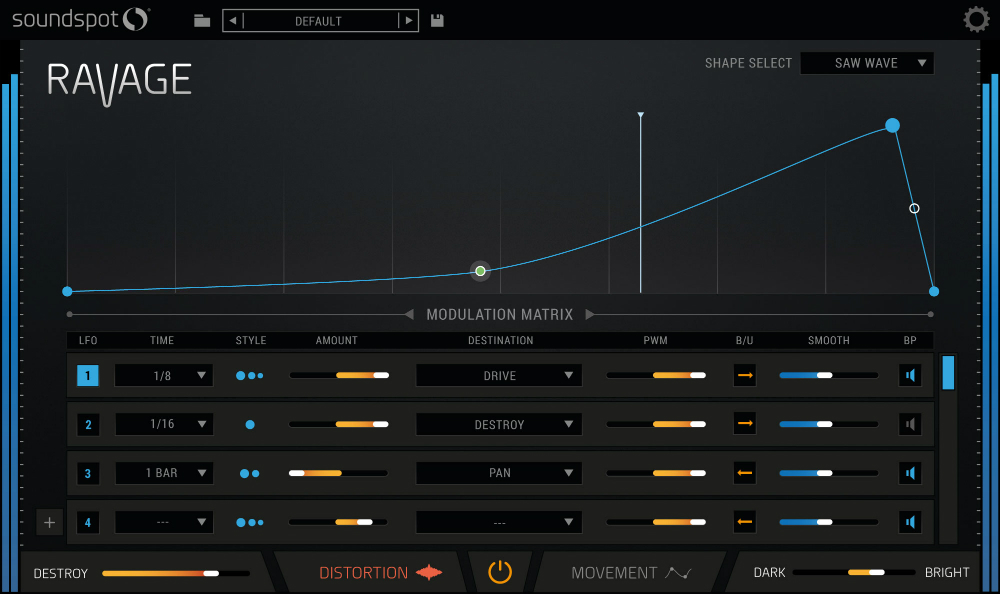Viewport: 1000px width, 594px height.
Task: Click left arrow beside MODULATION MATRIX
Action: pyautogui.click(x=409, y=314)
